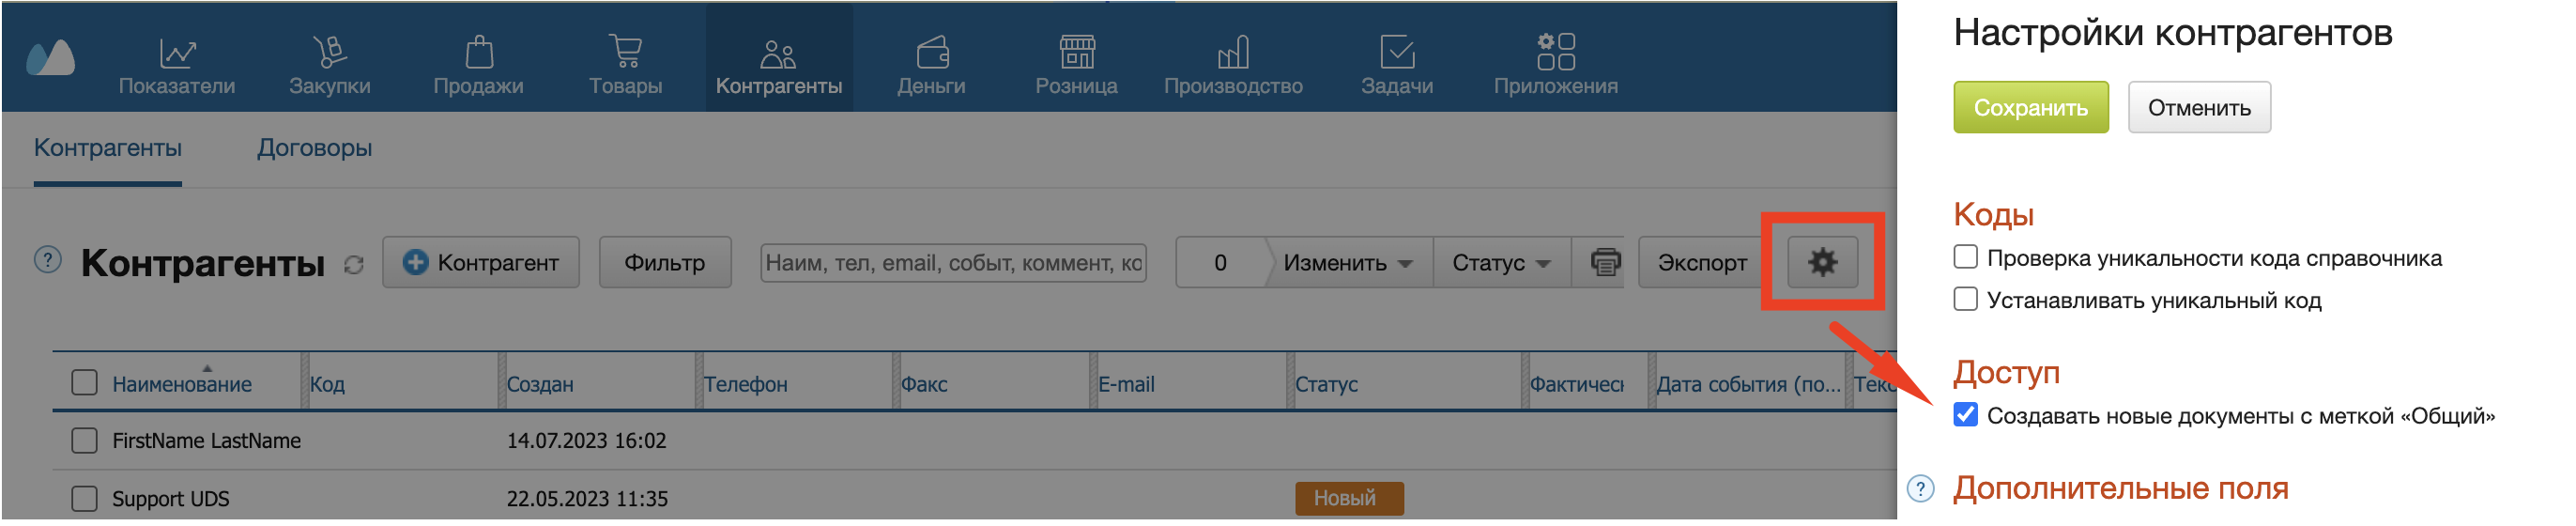Sort by the Создан column
Image resolution: width=2576 pixels, height=526 pixels.
coord(540,385)
